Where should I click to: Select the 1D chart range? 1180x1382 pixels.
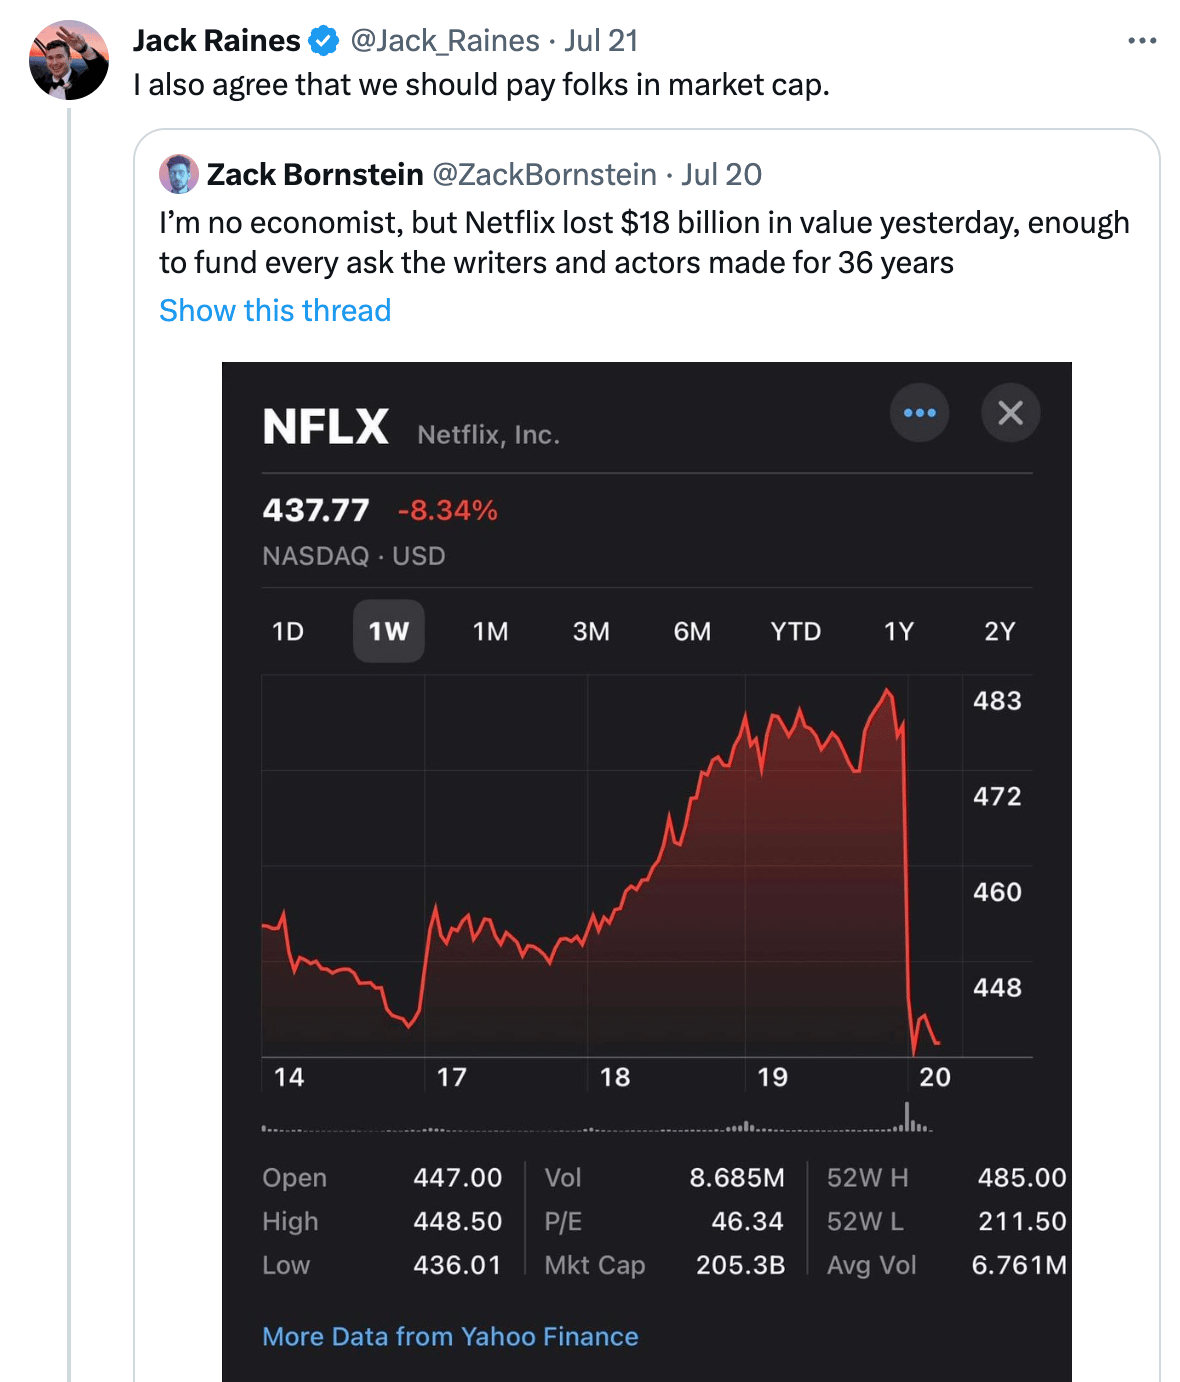point(288,632)
